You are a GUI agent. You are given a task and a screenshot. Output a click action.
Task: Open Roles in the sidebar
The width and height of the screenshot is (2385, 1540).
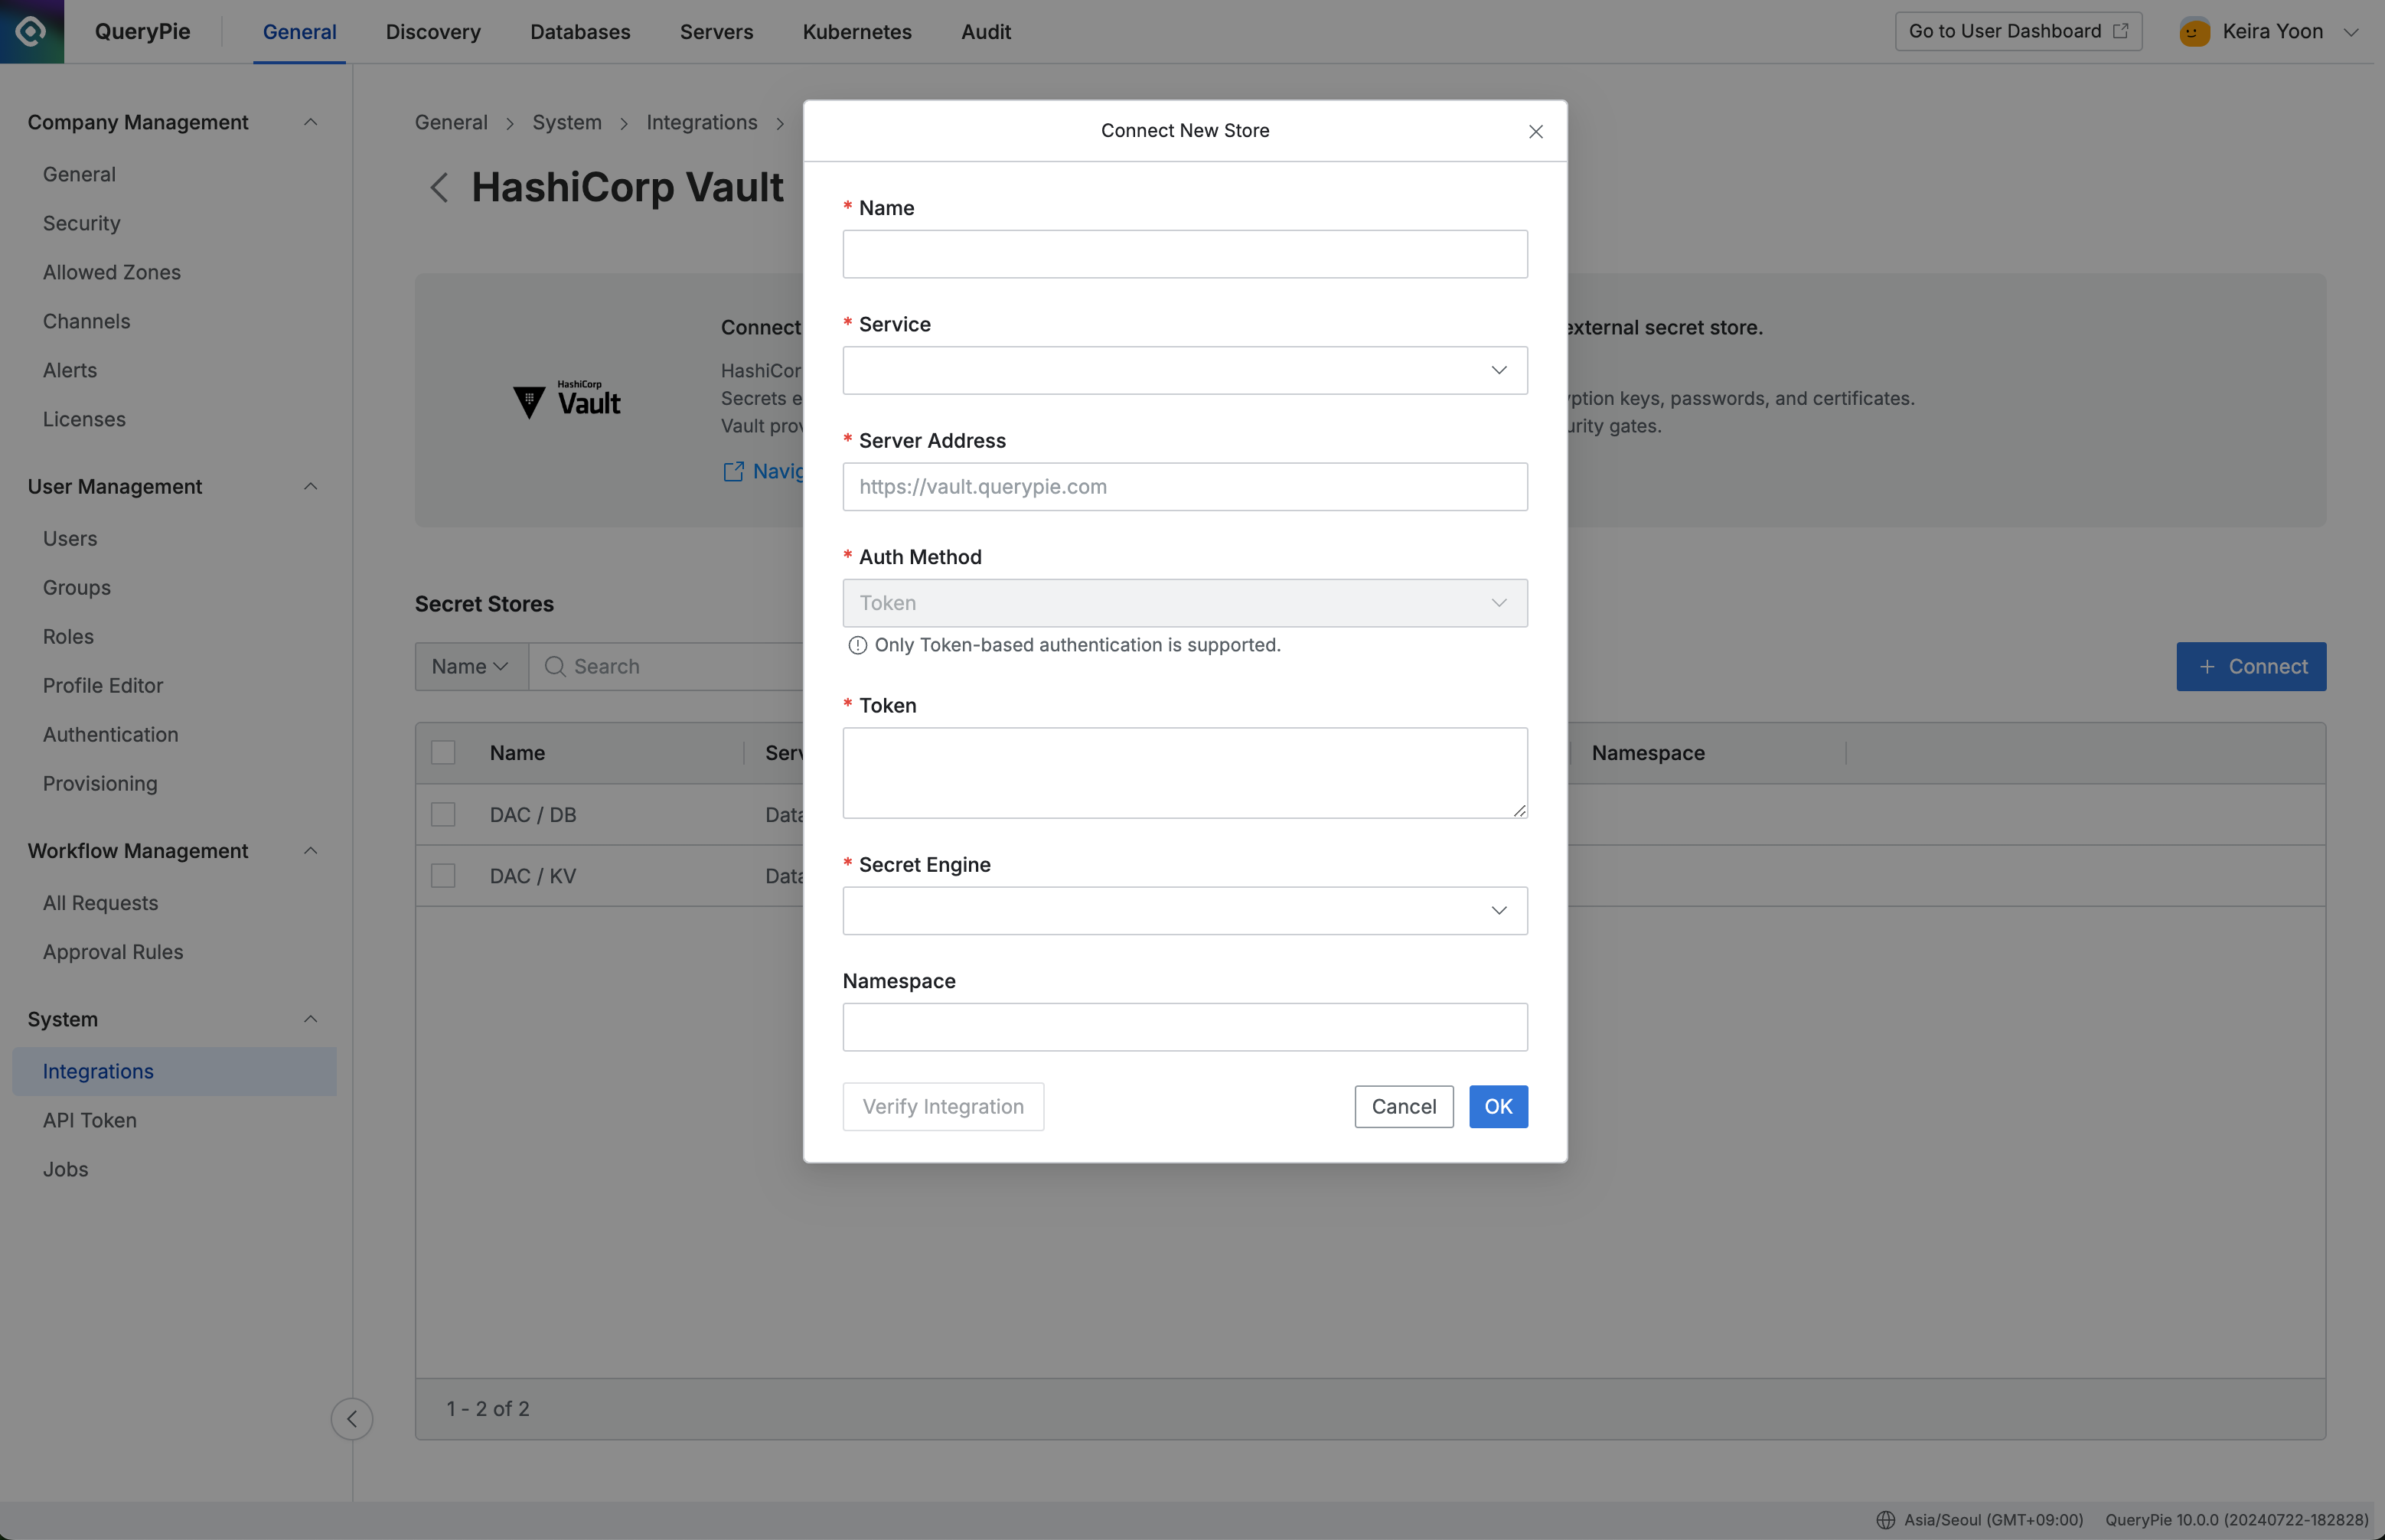click(68, 636)
